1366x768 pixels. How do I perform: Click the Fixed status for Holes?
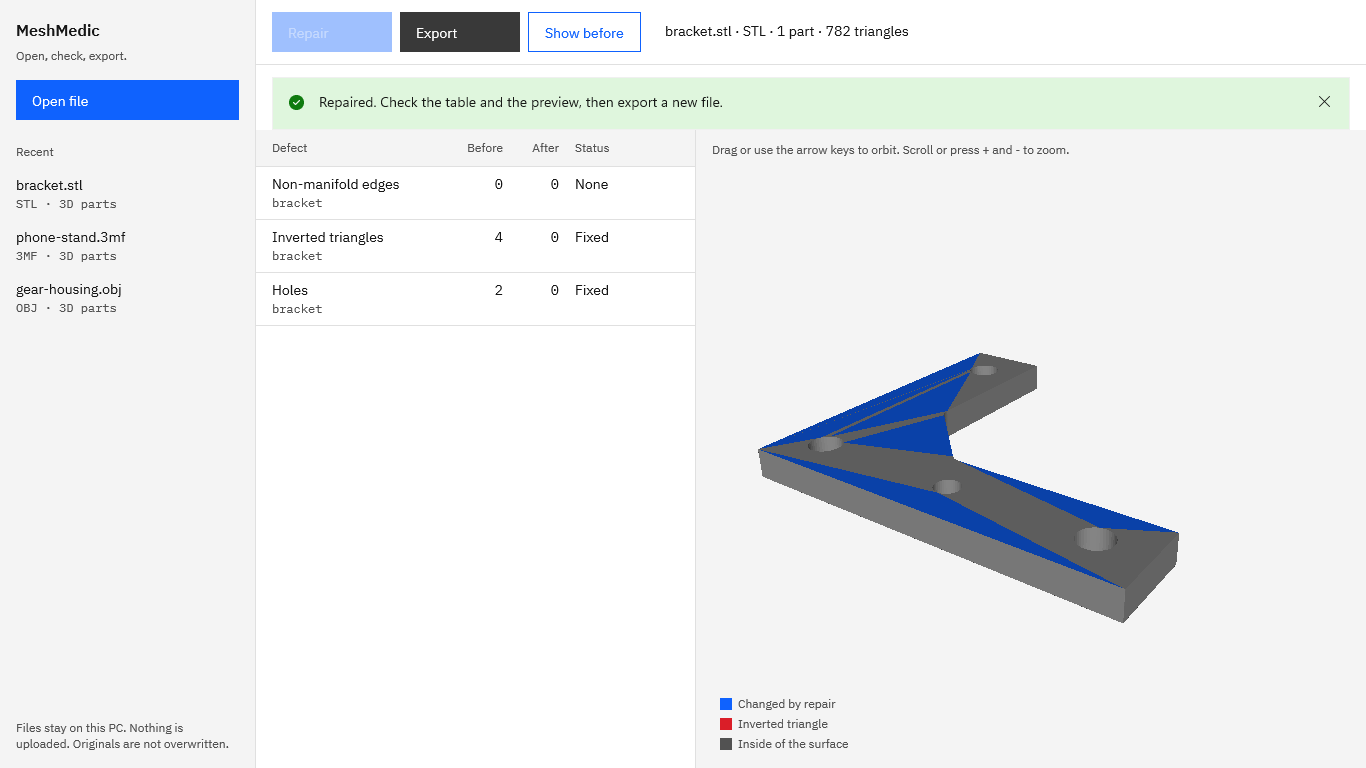[592, 290]
